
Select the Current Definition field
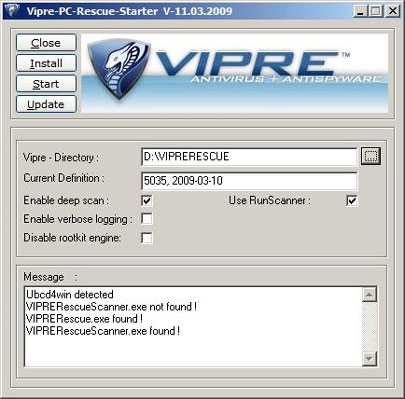[x=249, y=181]
